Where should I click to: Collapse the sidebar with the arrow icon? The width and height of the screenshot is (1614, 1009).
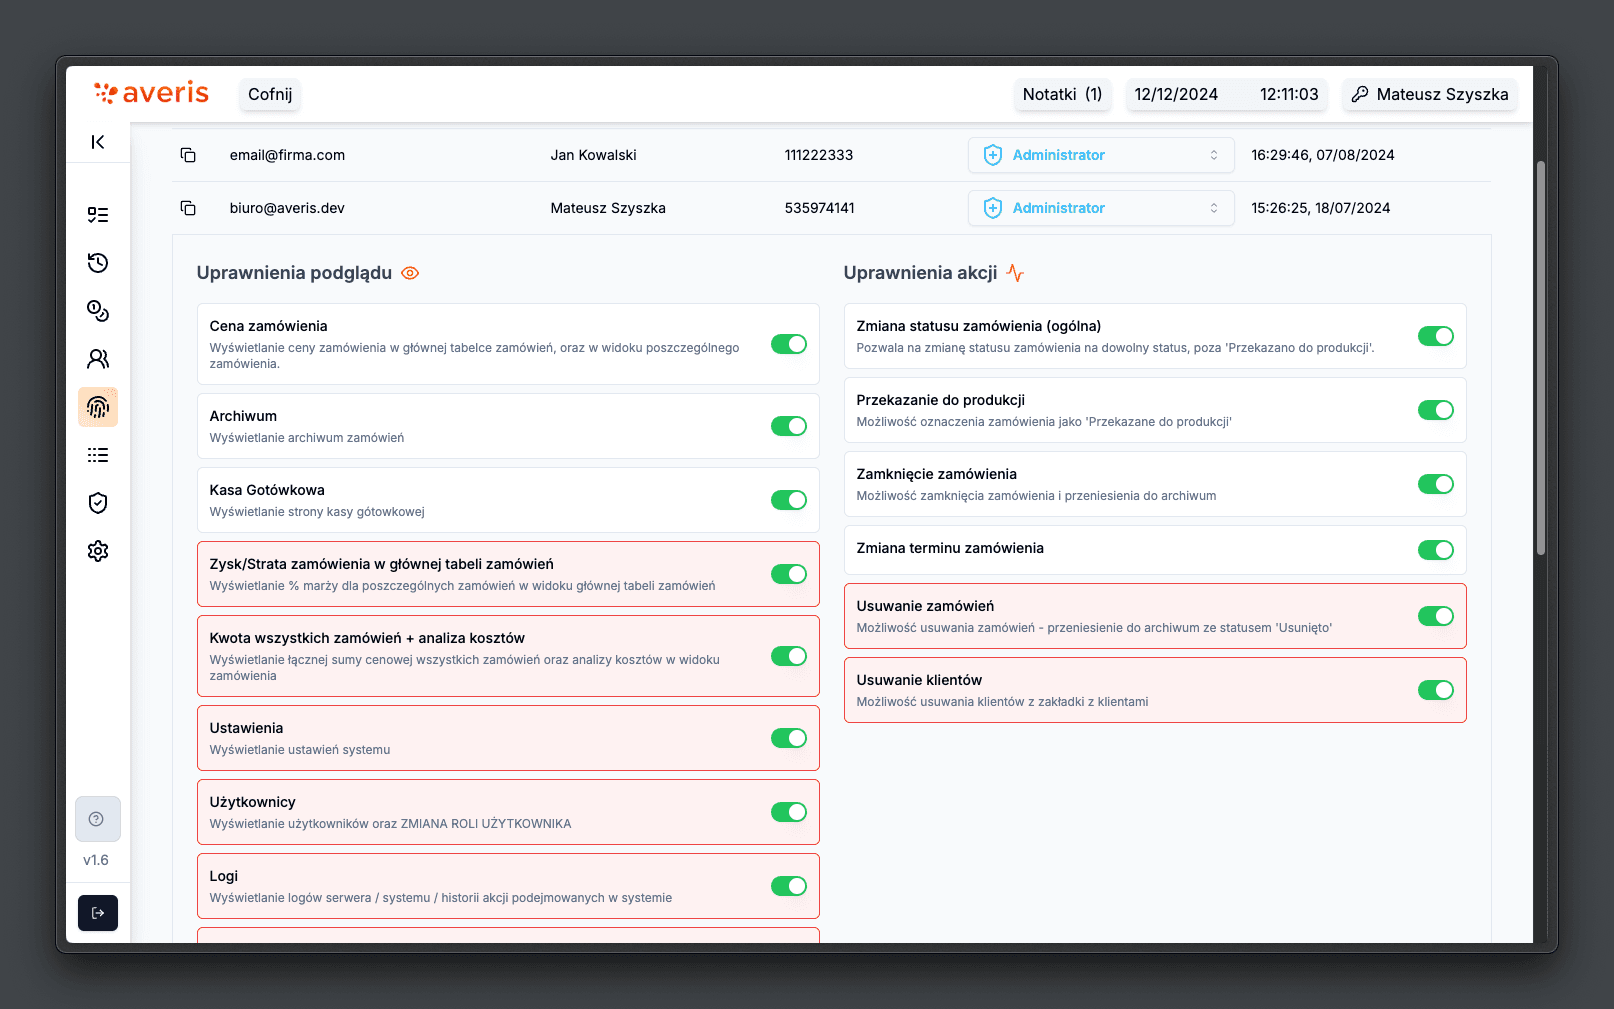coord(98,142)
